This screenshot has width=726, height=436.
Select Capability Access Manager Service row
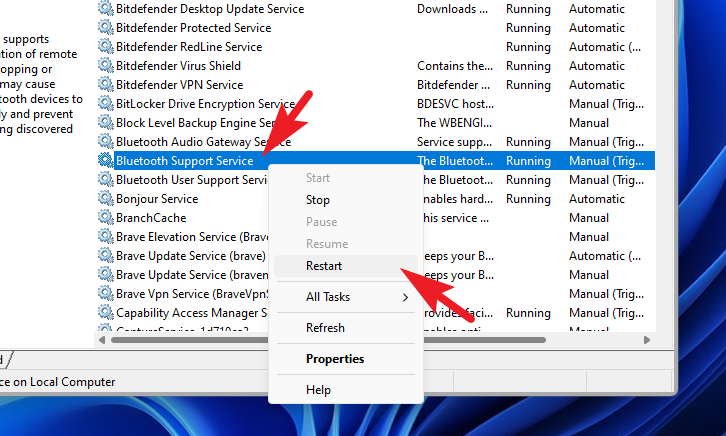192,313
